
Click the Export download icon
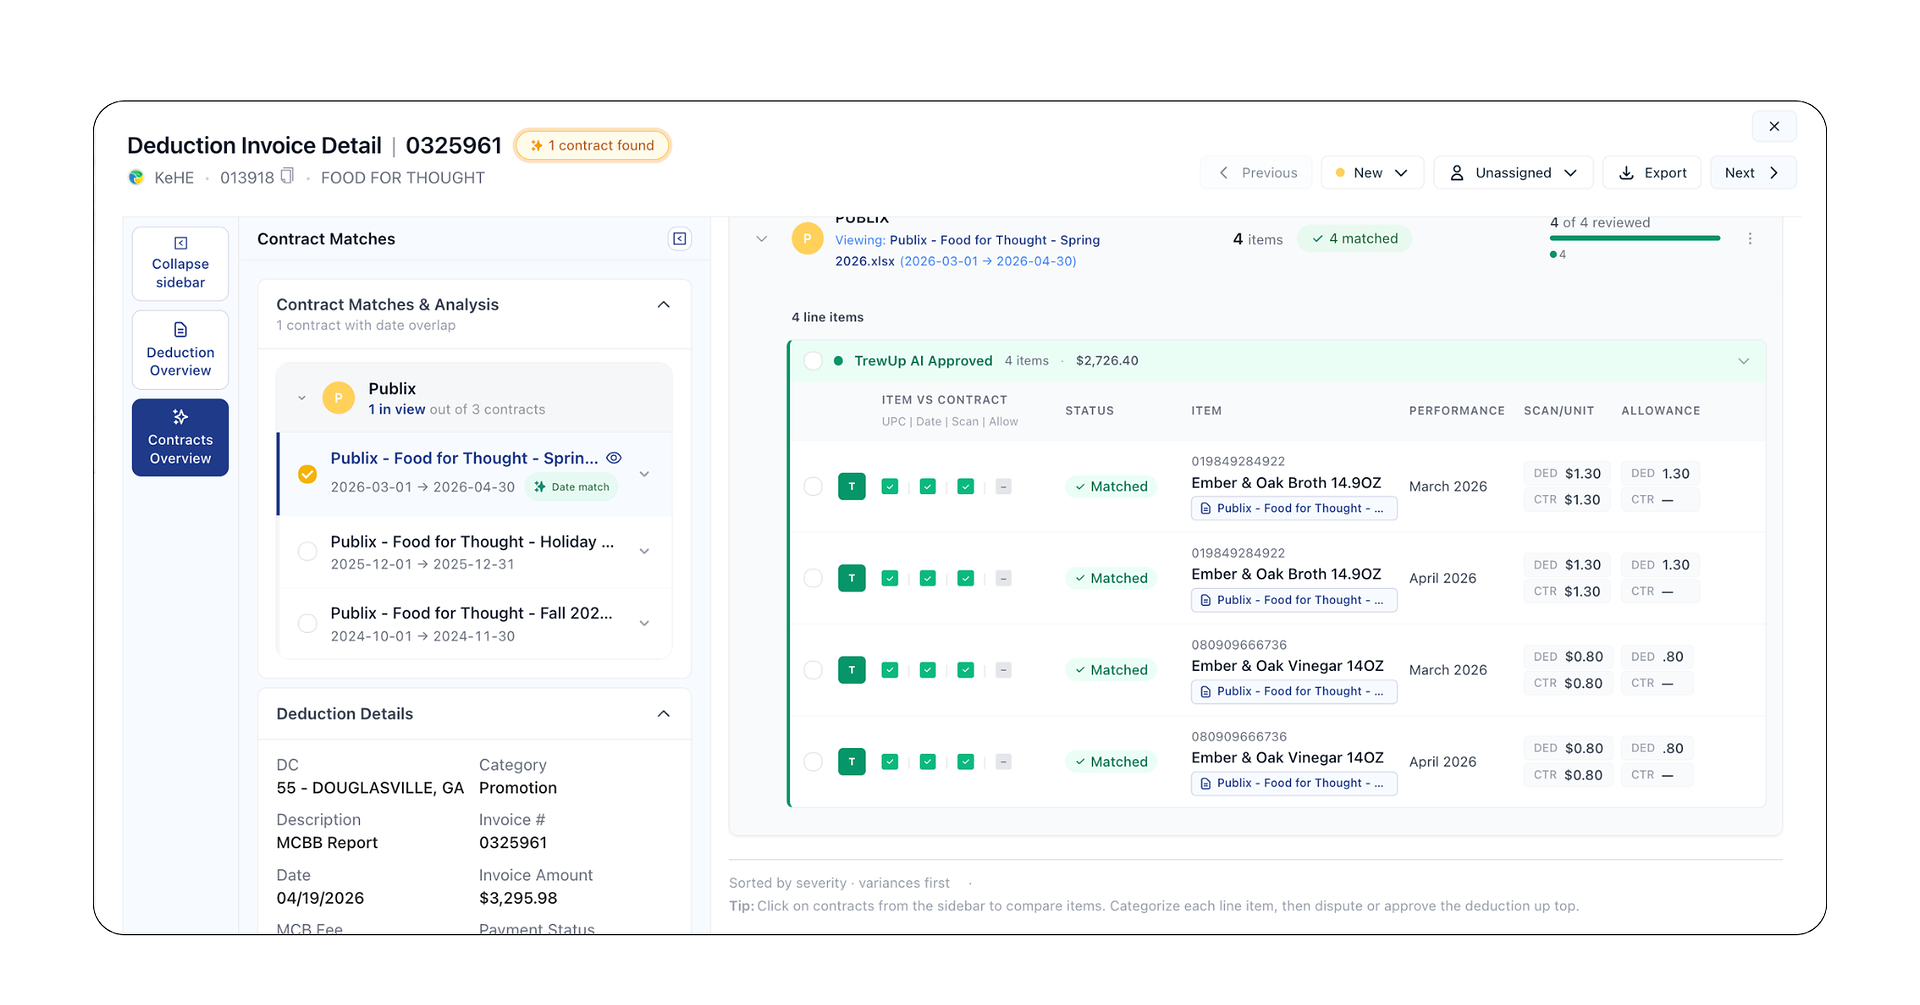[1627, 173]
